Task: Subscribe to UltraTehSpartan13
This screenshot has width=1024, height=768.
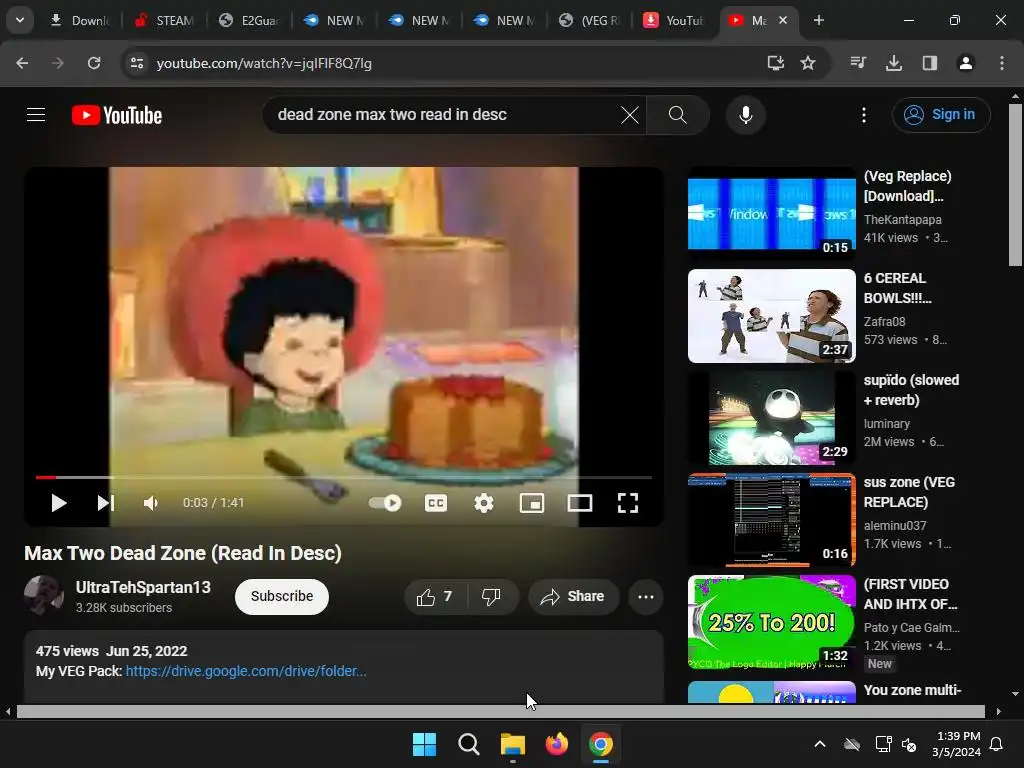Action: (281, 597)
